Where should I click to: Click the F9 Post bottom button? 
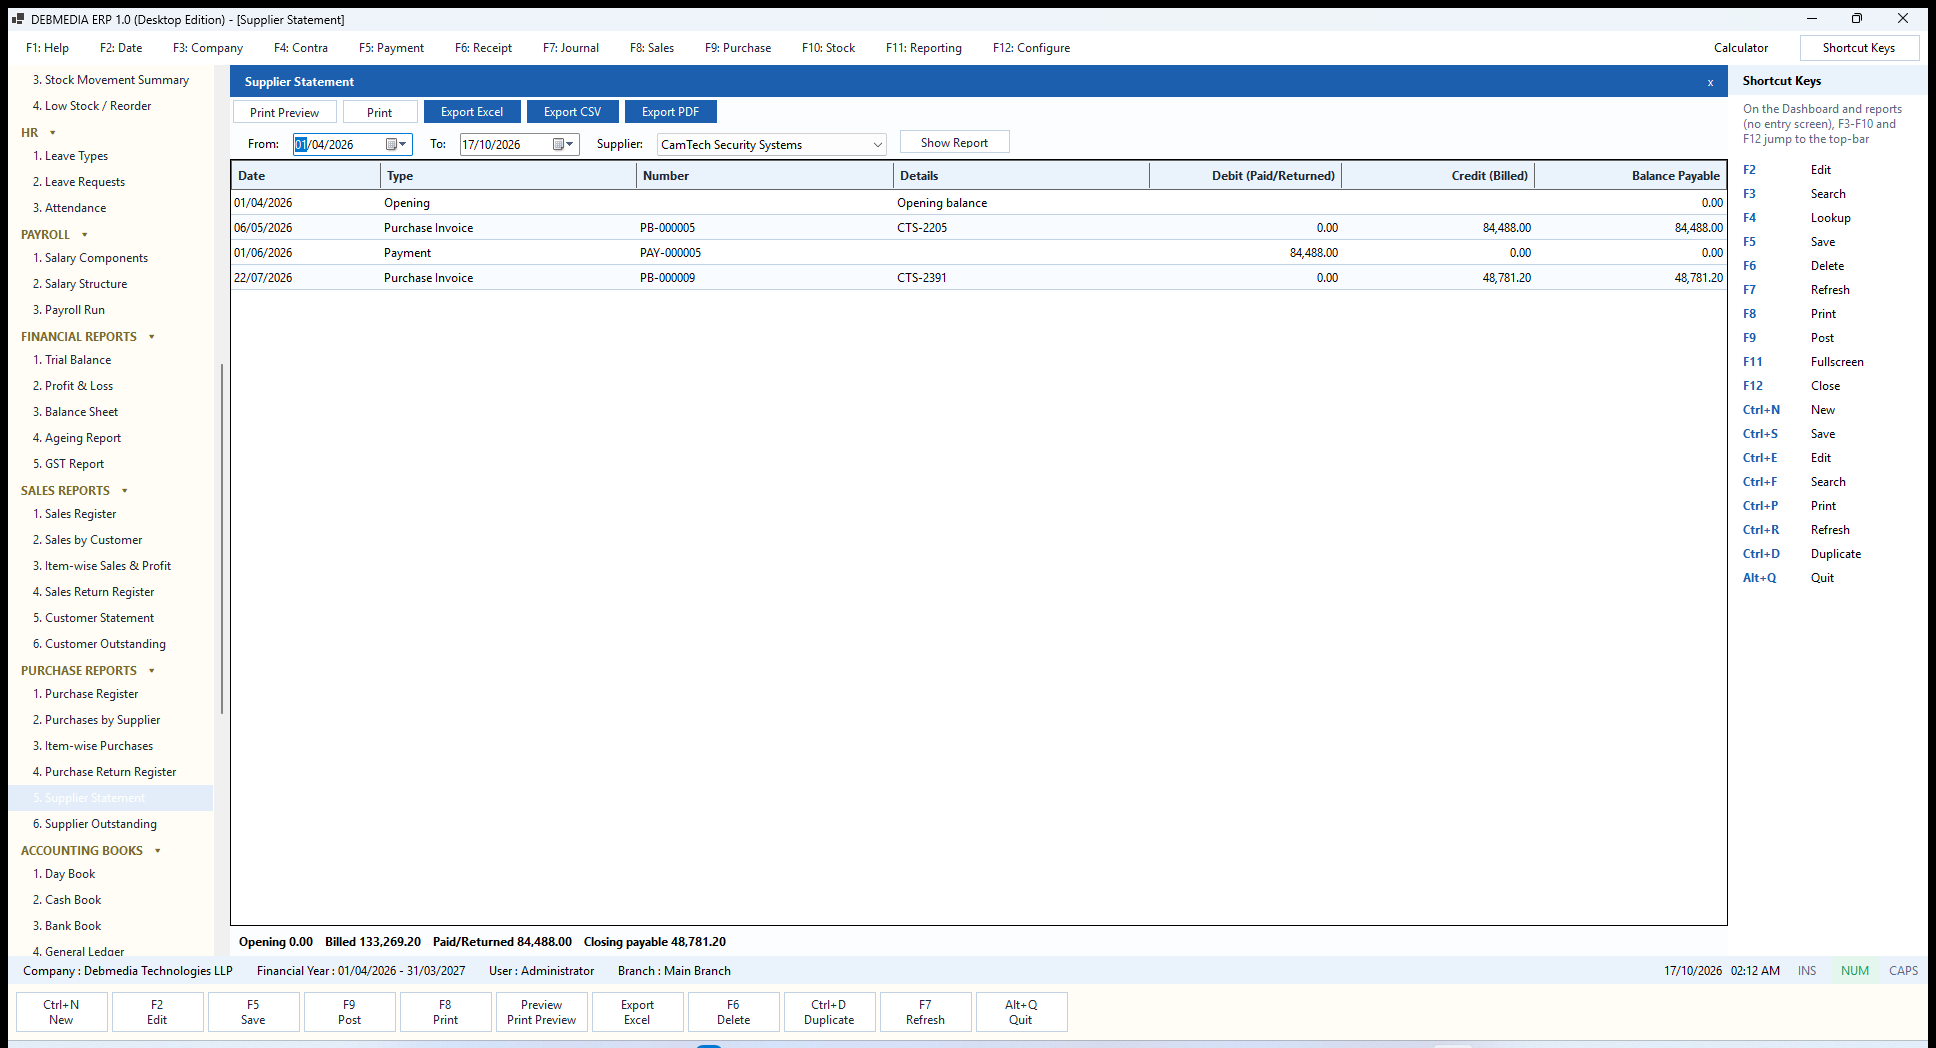349,1012
